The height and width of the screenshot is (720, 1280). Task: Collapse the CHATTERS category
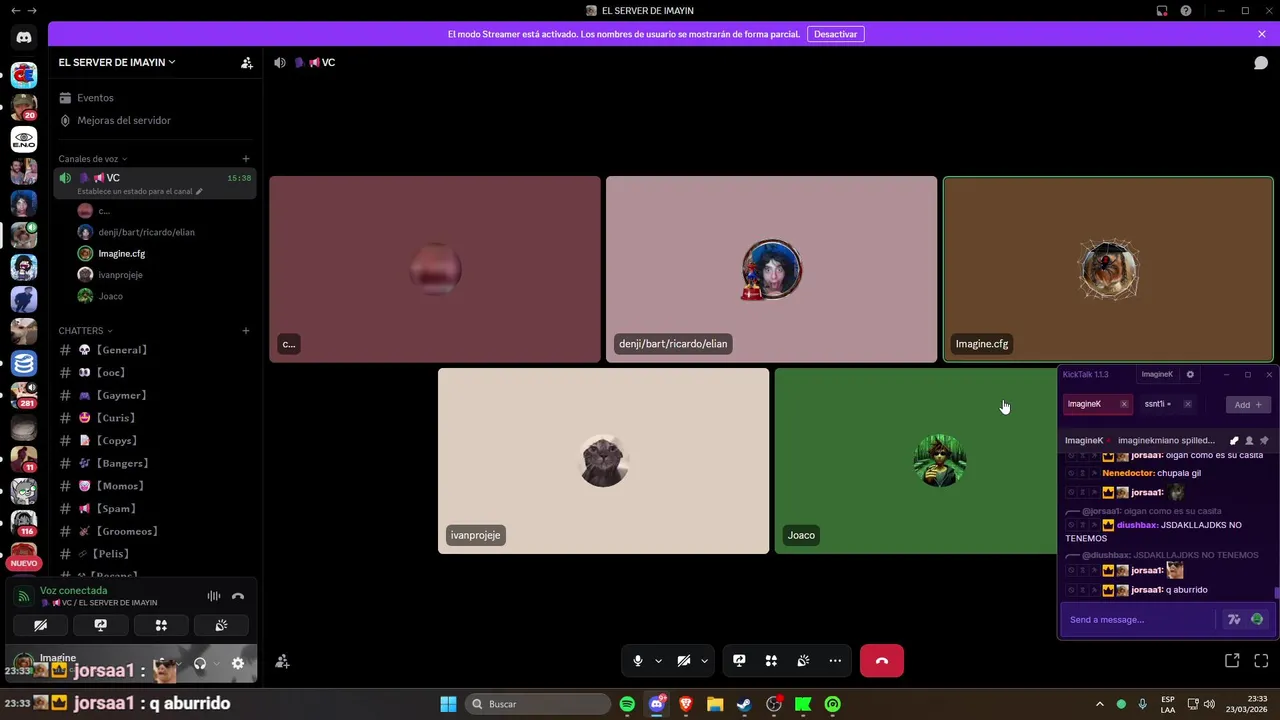tap(86, 331)
